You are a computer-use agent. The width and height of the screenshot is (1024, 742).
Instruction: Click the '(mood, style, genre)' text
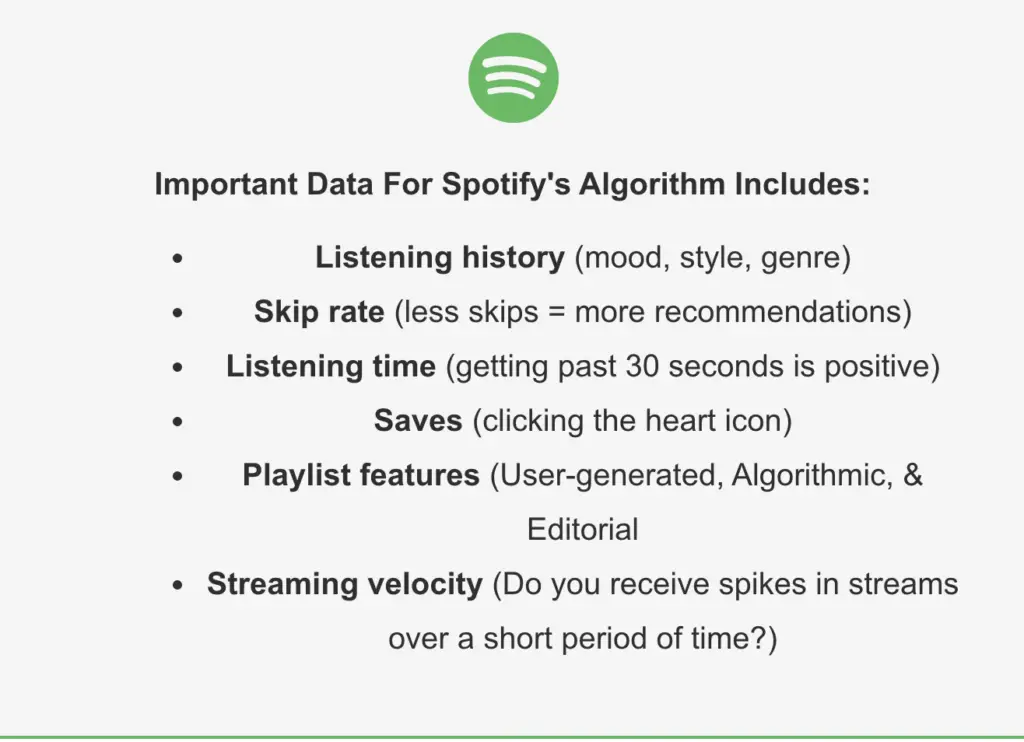pos(713,258)
